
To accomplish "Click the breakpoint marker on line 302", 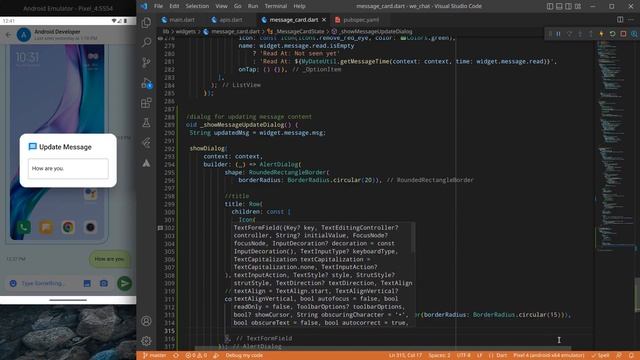I will click(x=160, y=228).
